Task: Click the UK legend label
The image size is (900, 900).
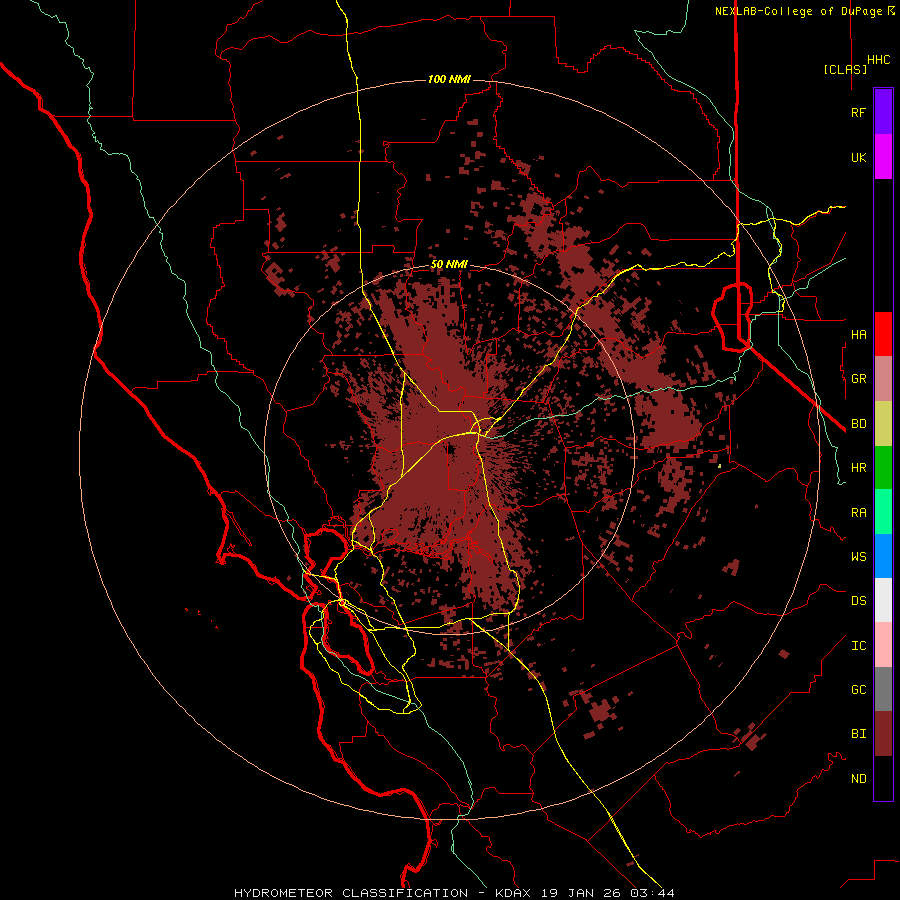Action: tap(859, 157)
